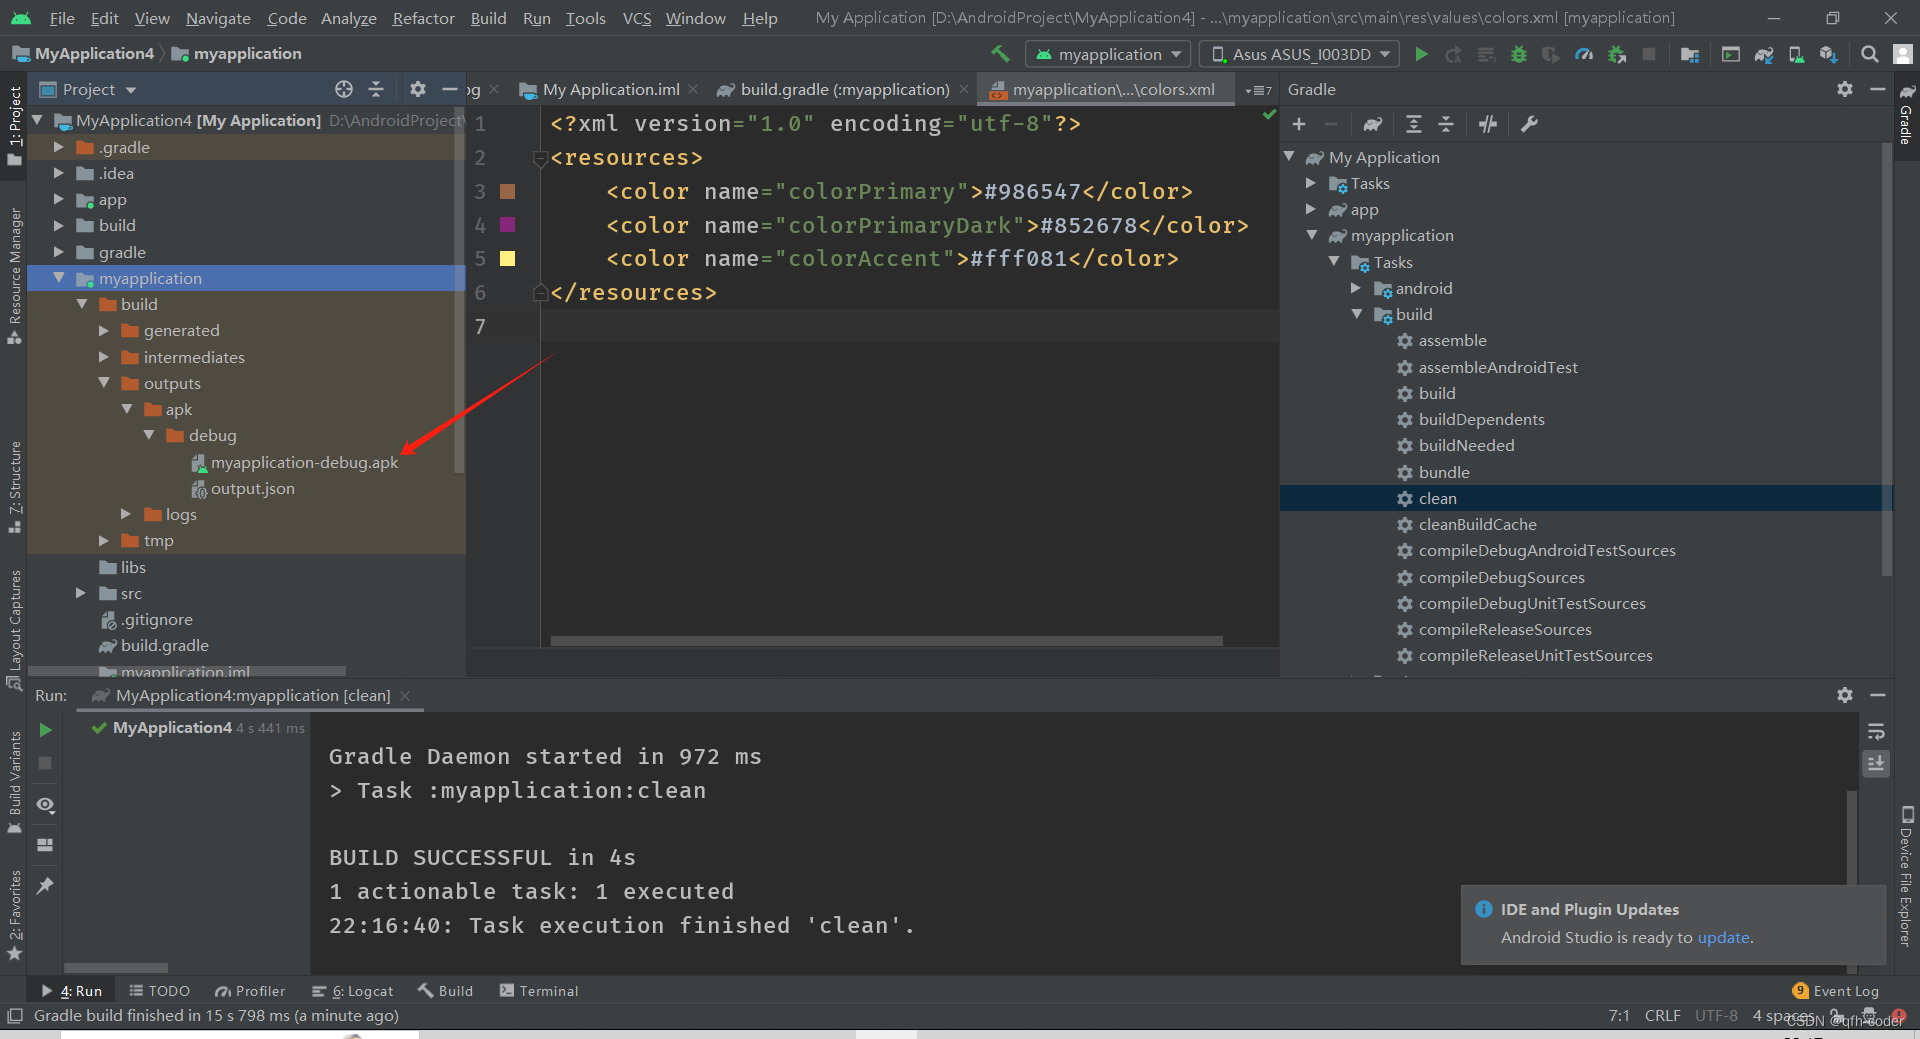The width and height of the screenshot is (1920, 1039).
Task: Open the Refactor menu
Action: (x=423, y=18)
